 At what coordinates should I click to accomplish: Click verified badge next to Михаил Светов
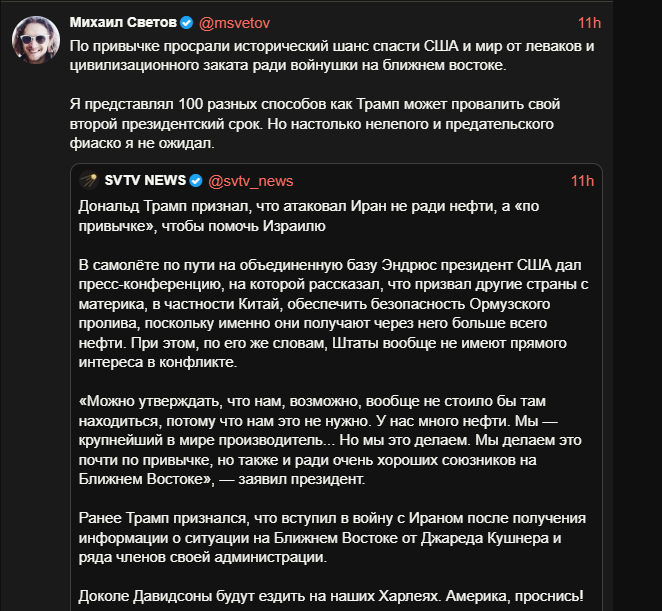click(187, 23)
